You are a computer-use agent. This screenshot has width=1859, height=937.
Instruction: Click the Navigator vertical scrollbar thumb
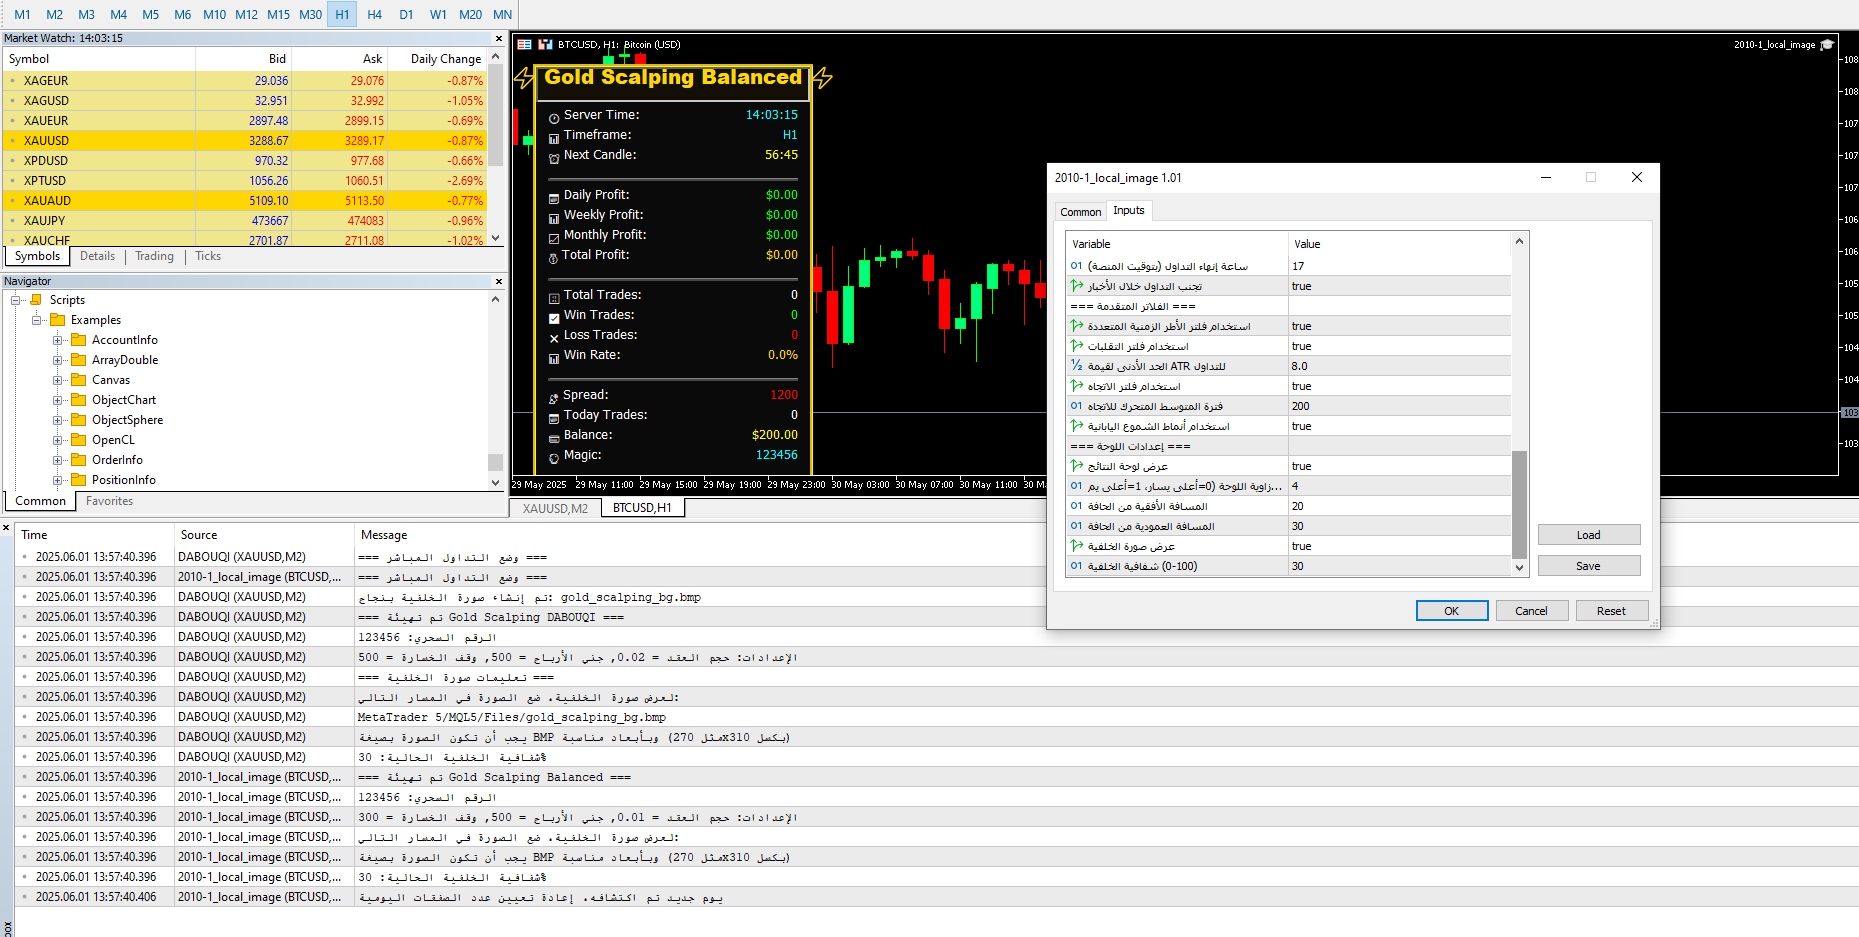tap(495, 462)
